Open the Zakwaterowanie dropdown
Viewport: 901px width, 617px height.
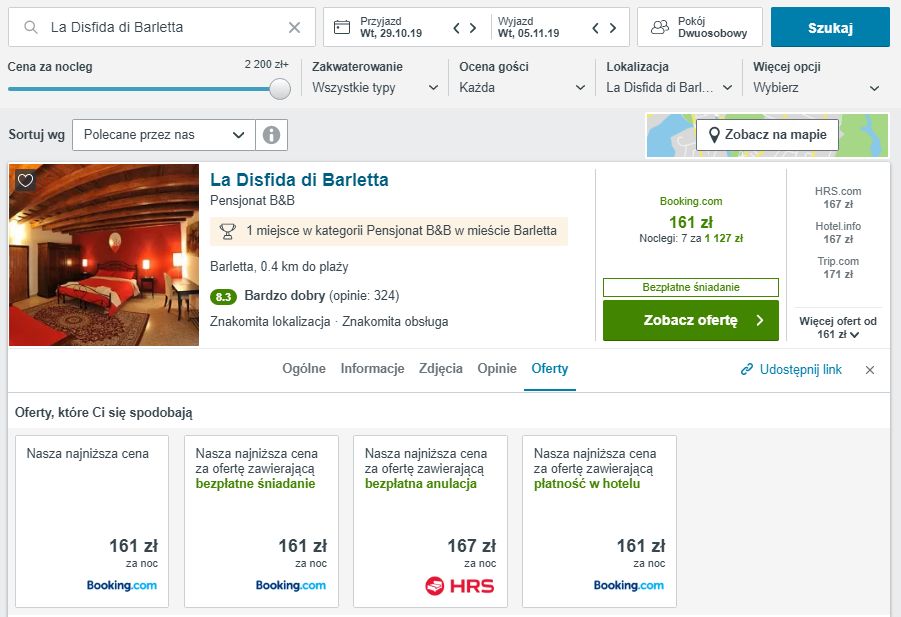pos(375,87)
